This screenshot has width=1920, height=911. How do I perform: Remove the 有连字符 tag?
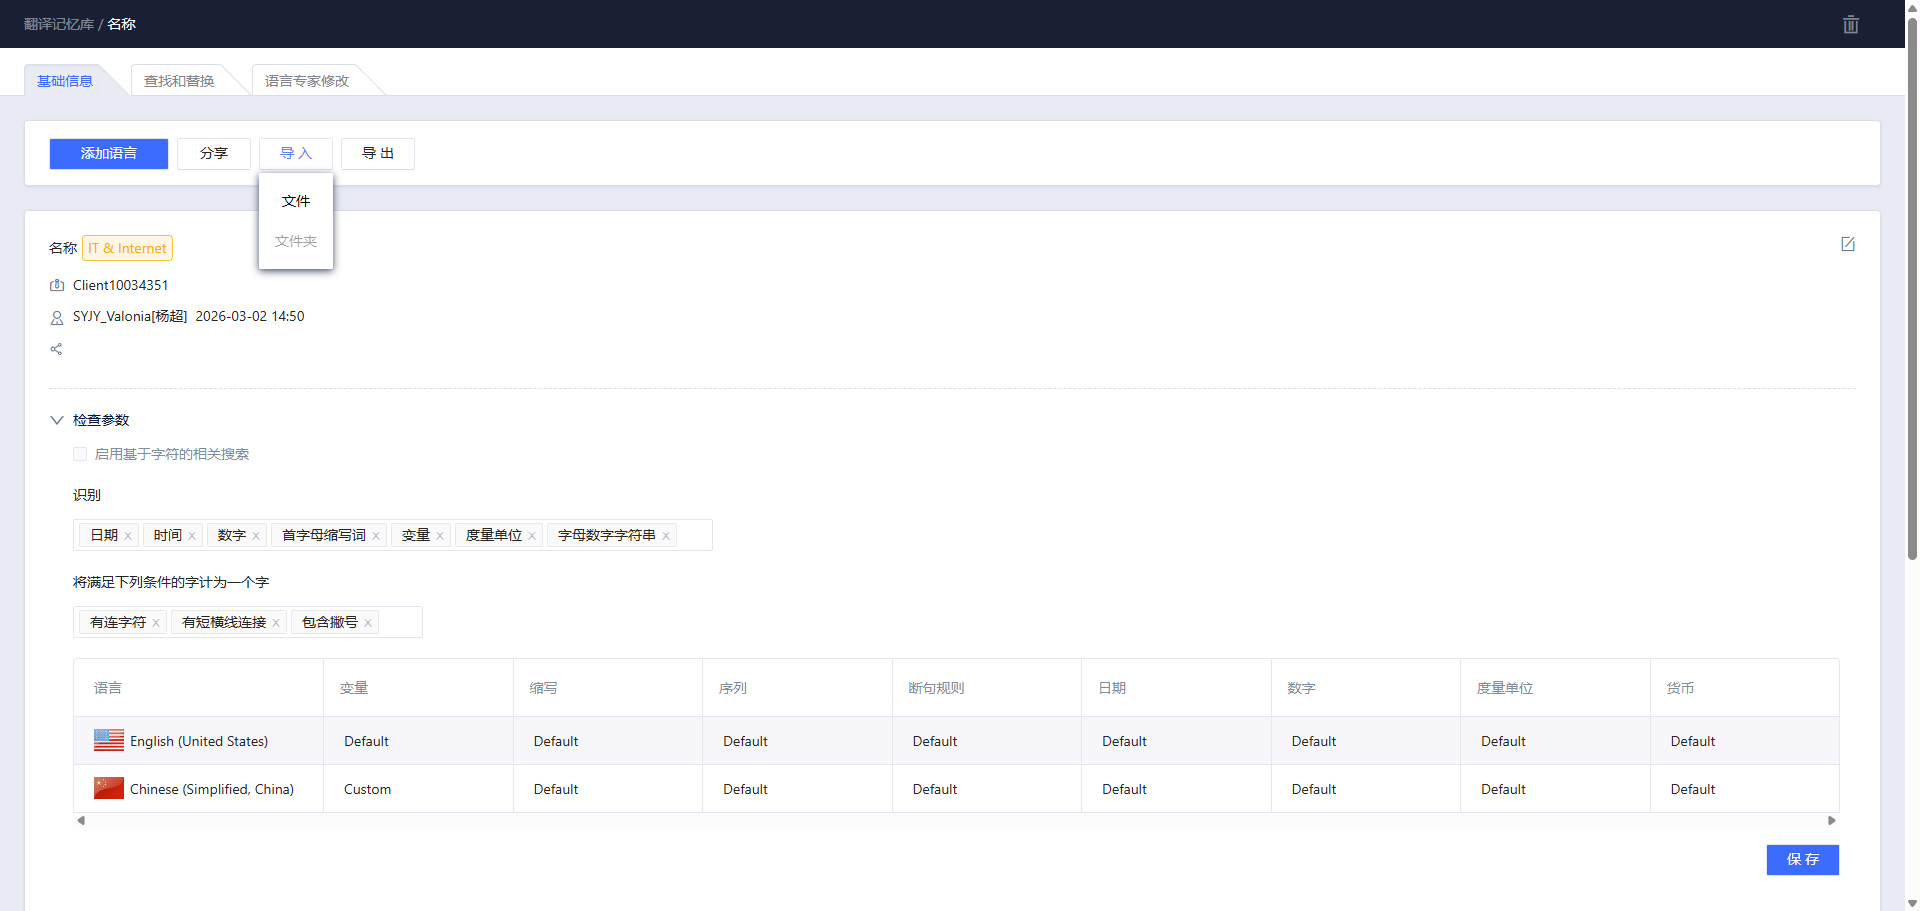(156, 623)
